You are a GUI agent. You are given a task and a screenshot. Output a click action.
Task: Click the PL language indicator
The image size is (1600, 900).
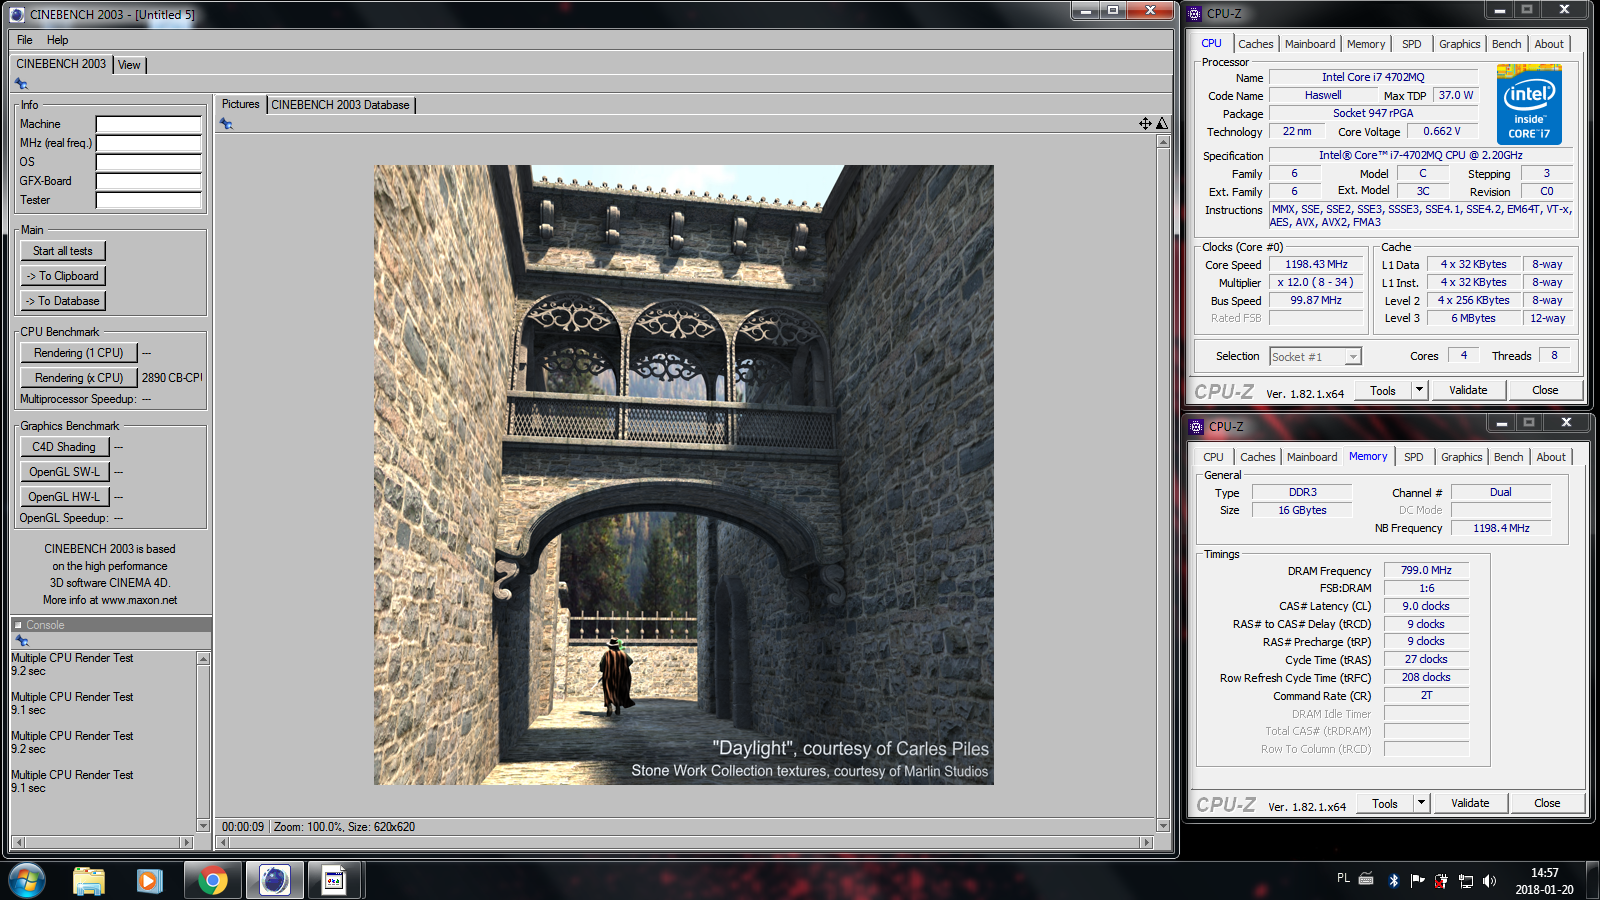pyautogui.click(x=1343, y=878)
